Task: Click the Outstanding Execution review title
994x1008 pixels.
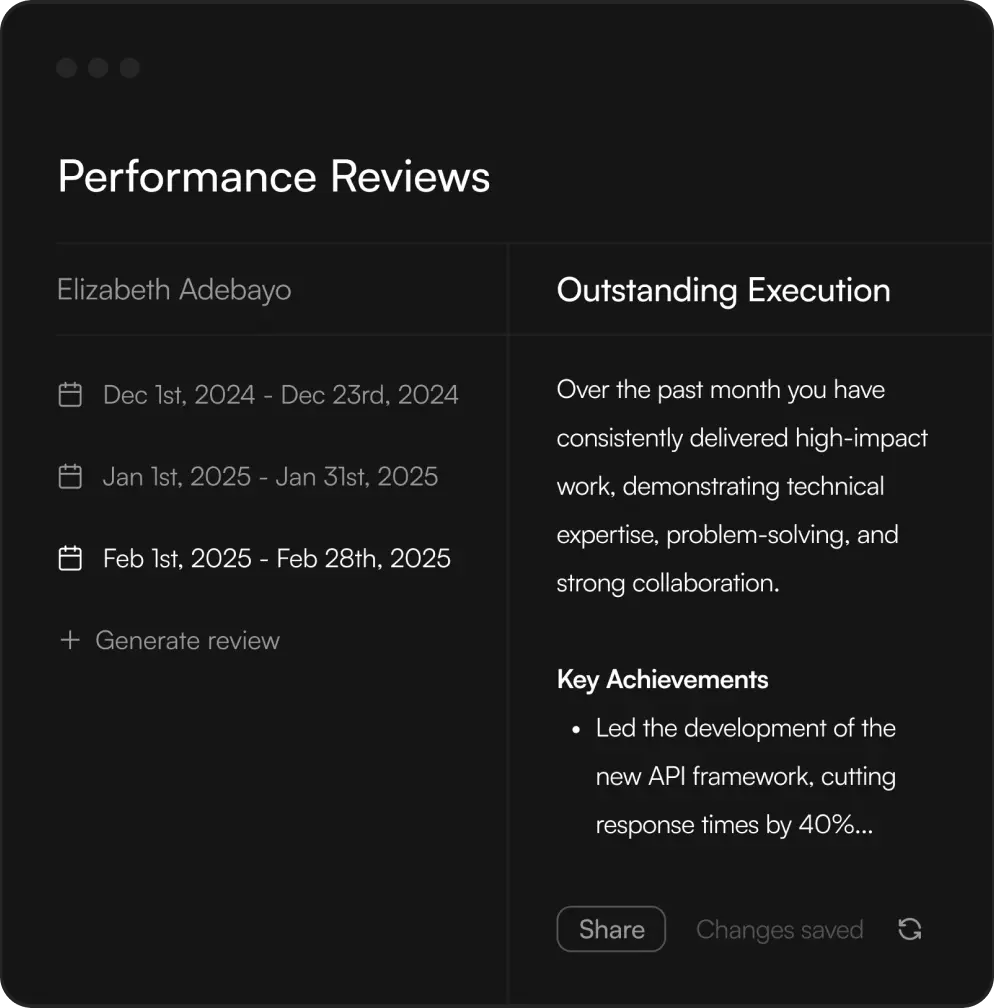Action: (723, 290)
